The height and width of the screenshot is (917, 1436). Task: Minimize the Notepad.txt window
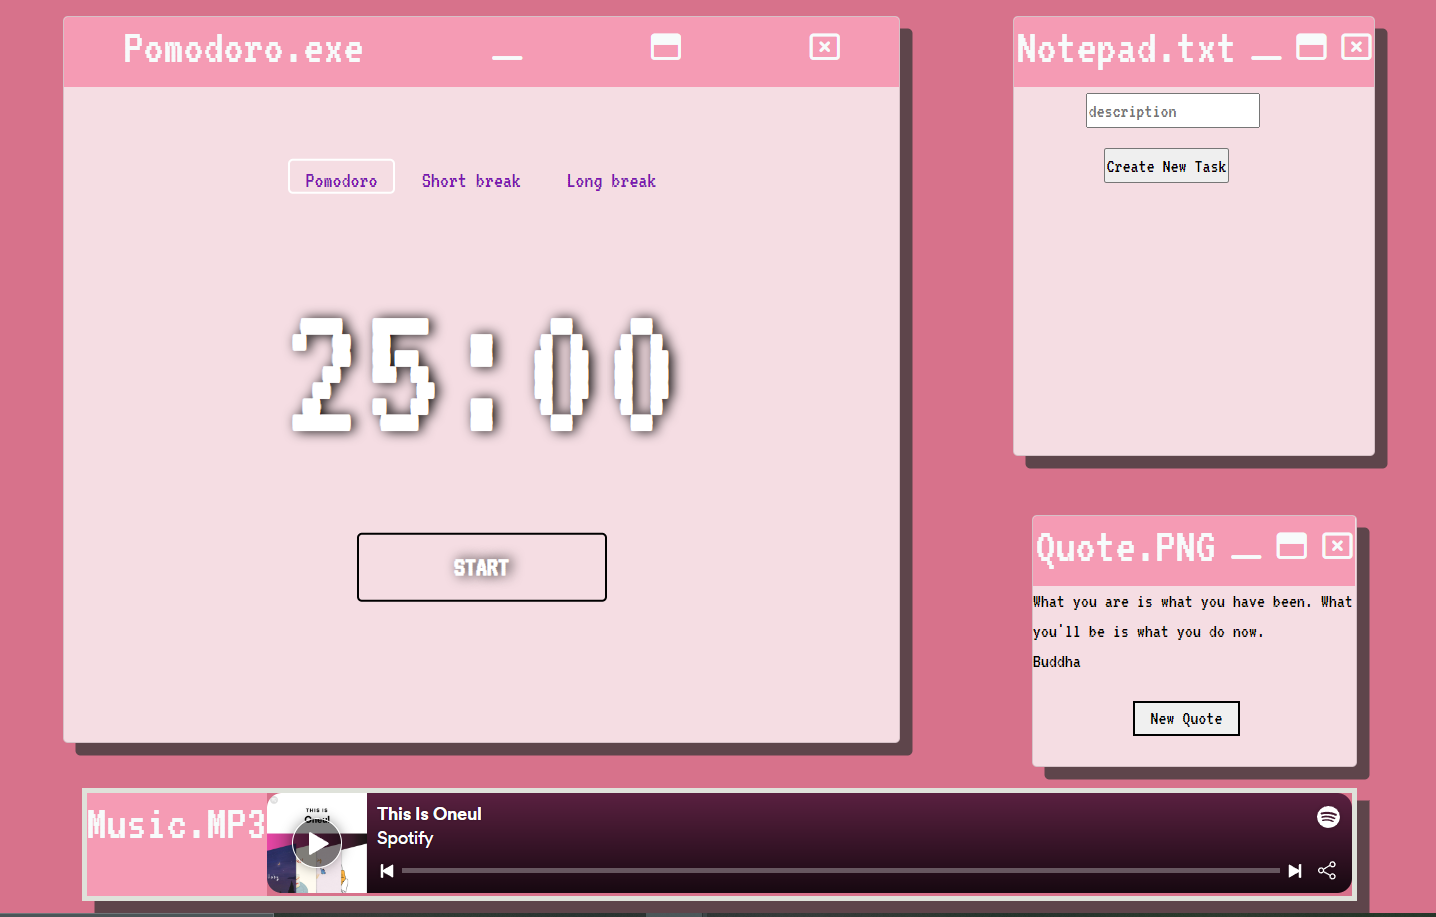click(1266, 57)
